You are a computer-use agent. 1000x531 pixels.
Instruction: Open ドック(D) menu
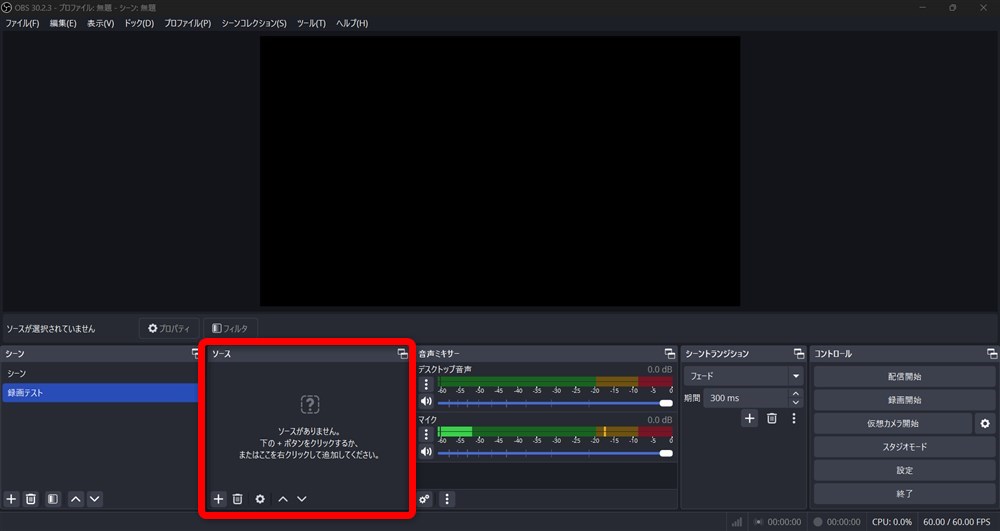139,24
